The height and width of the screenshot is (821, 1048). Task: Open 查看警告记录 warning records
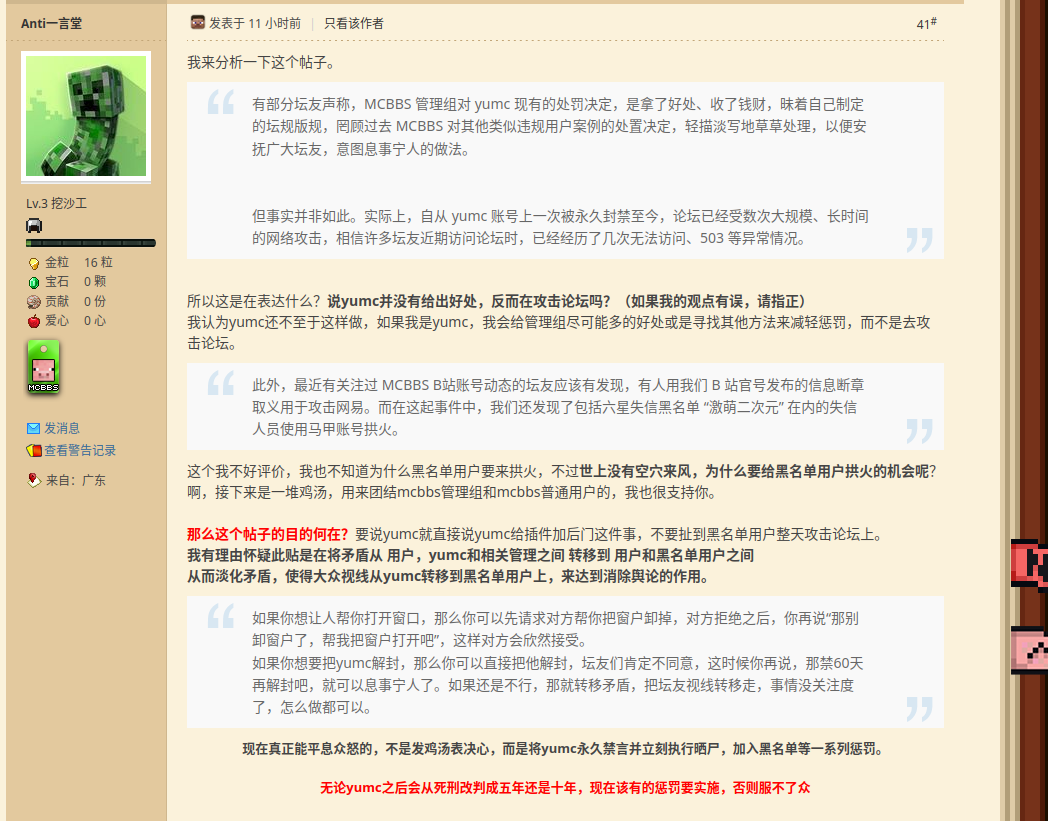(80, 450)
